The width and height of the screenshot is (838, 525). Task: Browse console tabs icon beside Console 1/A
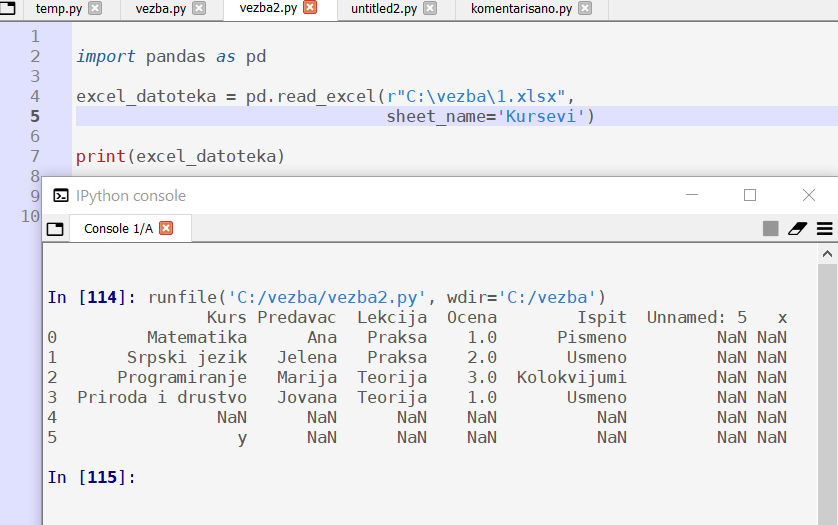[55, 229]
